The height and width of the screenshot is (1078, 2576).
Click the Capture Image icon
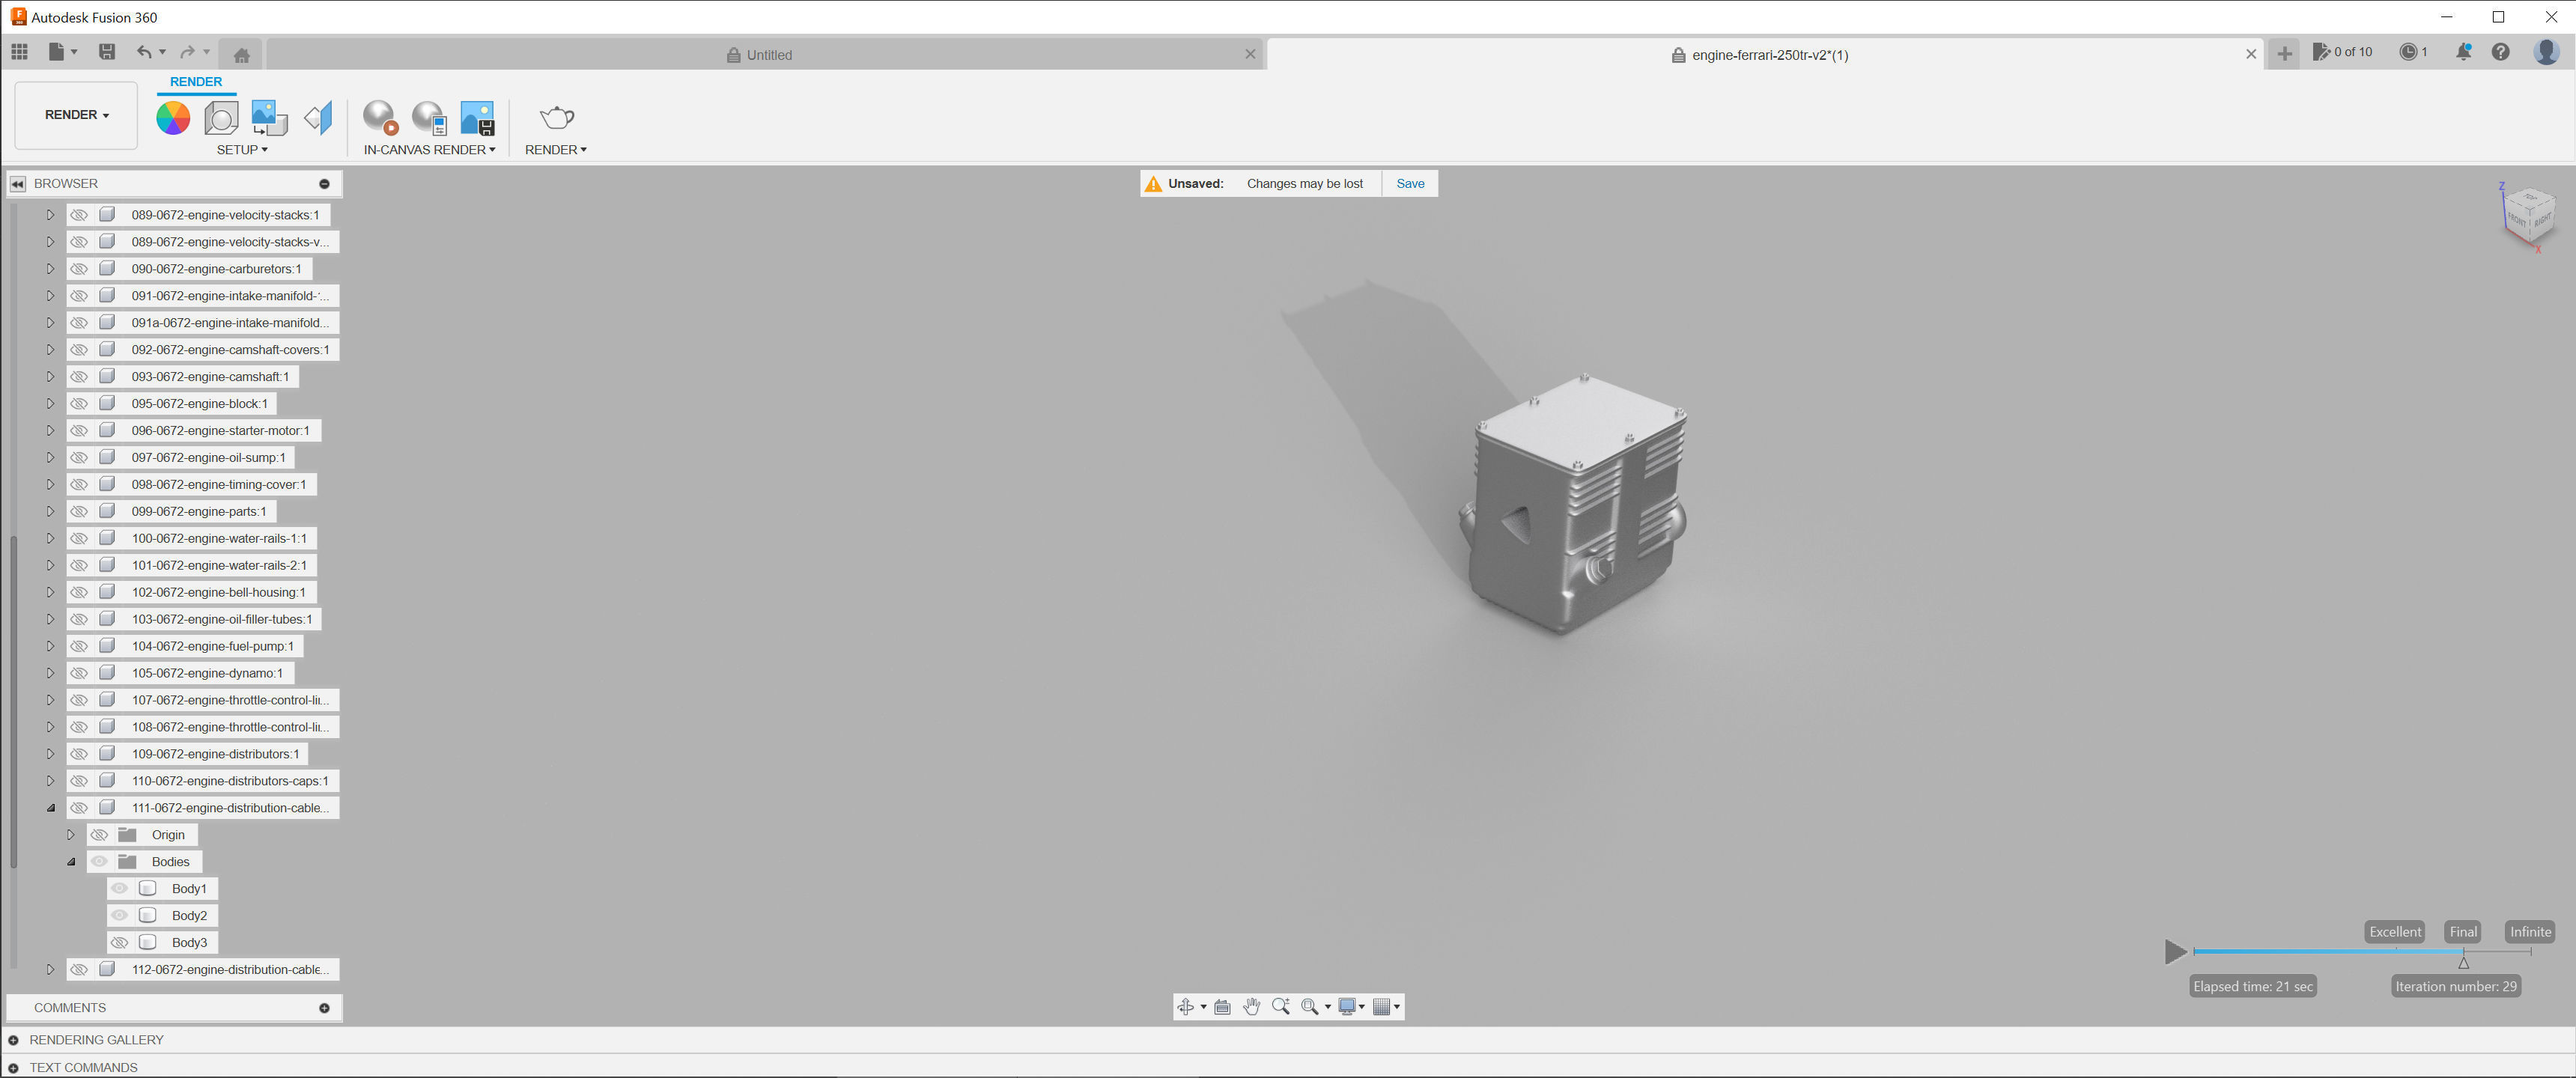pos(477,118)
